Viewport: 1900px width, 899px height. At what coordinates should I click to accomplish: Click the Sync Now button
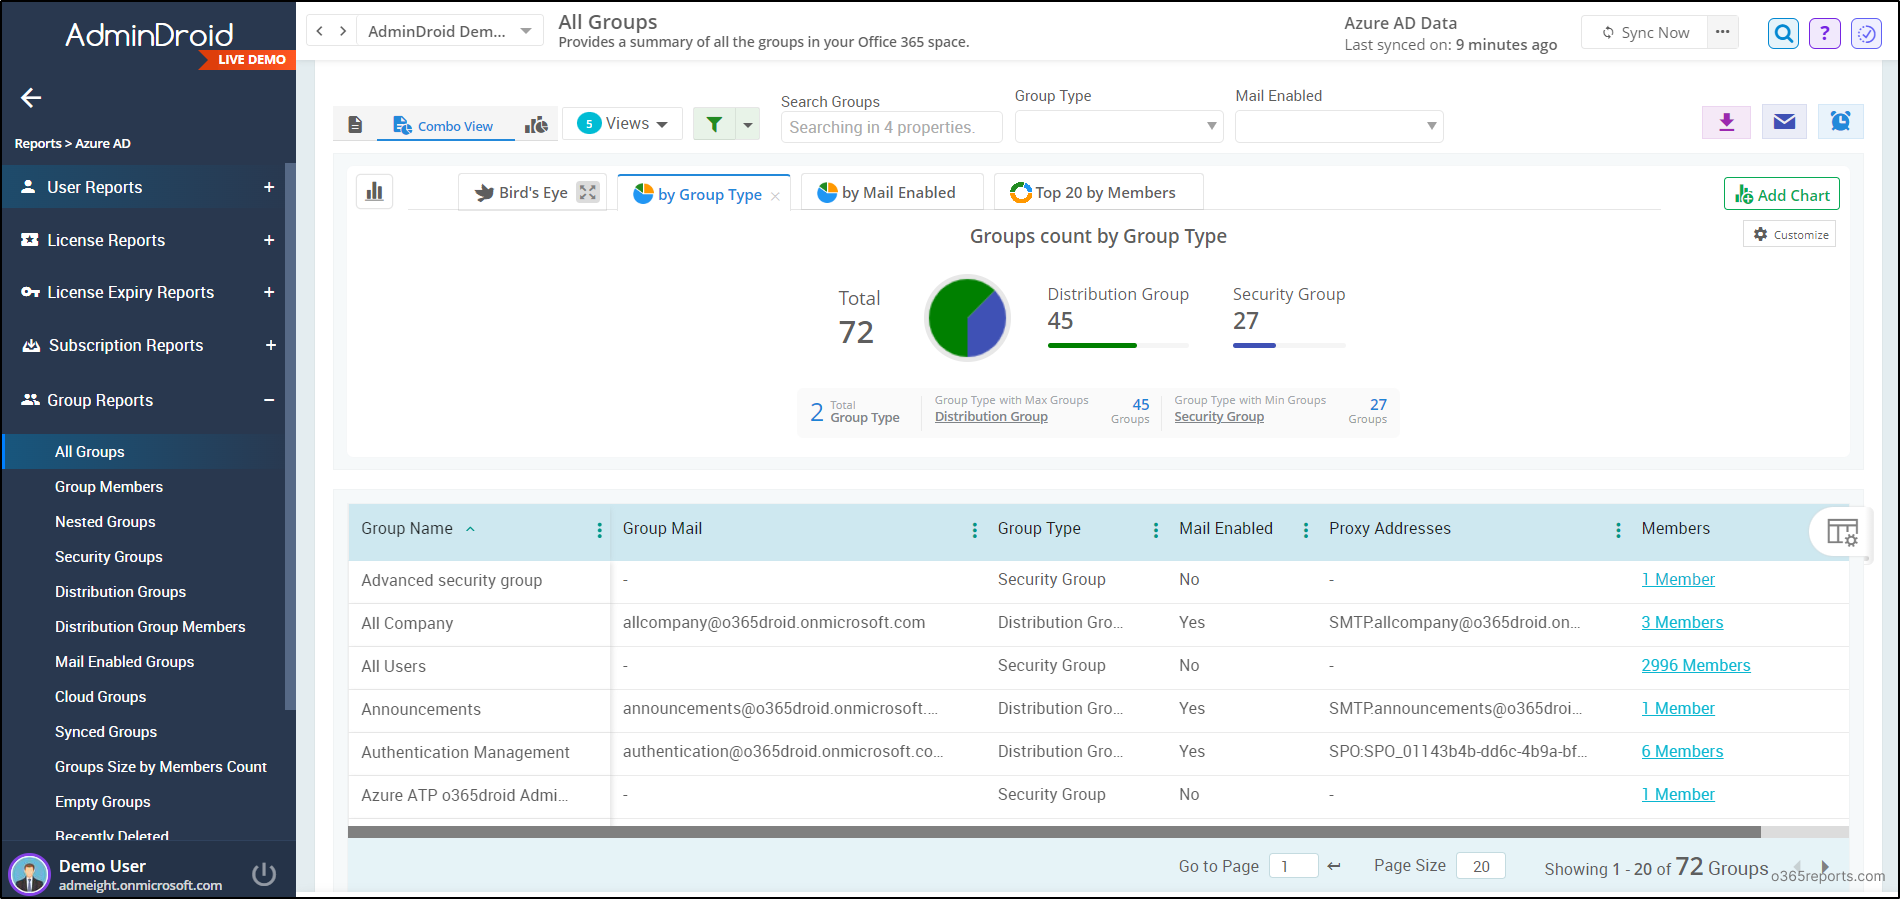coord(1645,32)
